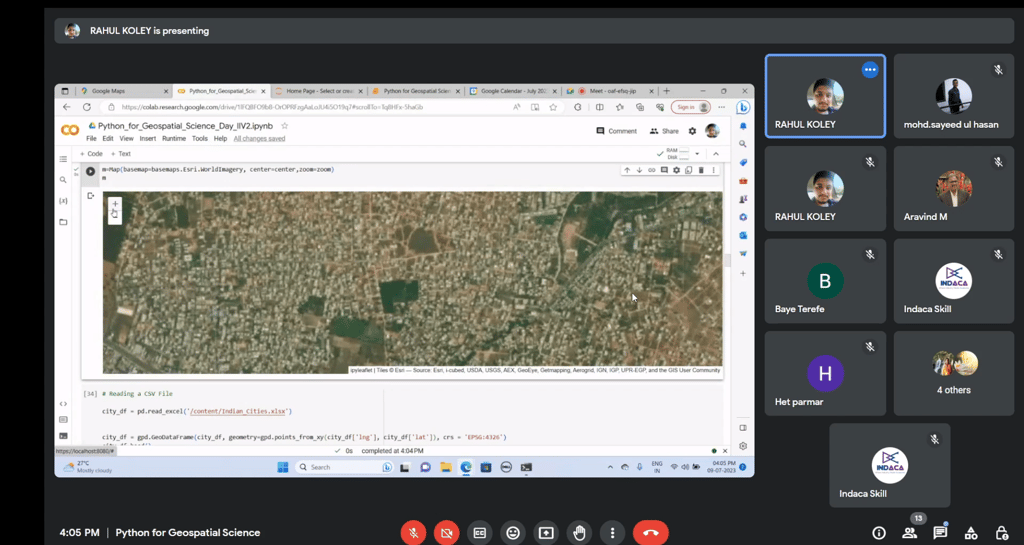Viewport: 1024px width, 545px height.
Task: Open the Edit menu in Colab
Action: click(x=108, y=138)
